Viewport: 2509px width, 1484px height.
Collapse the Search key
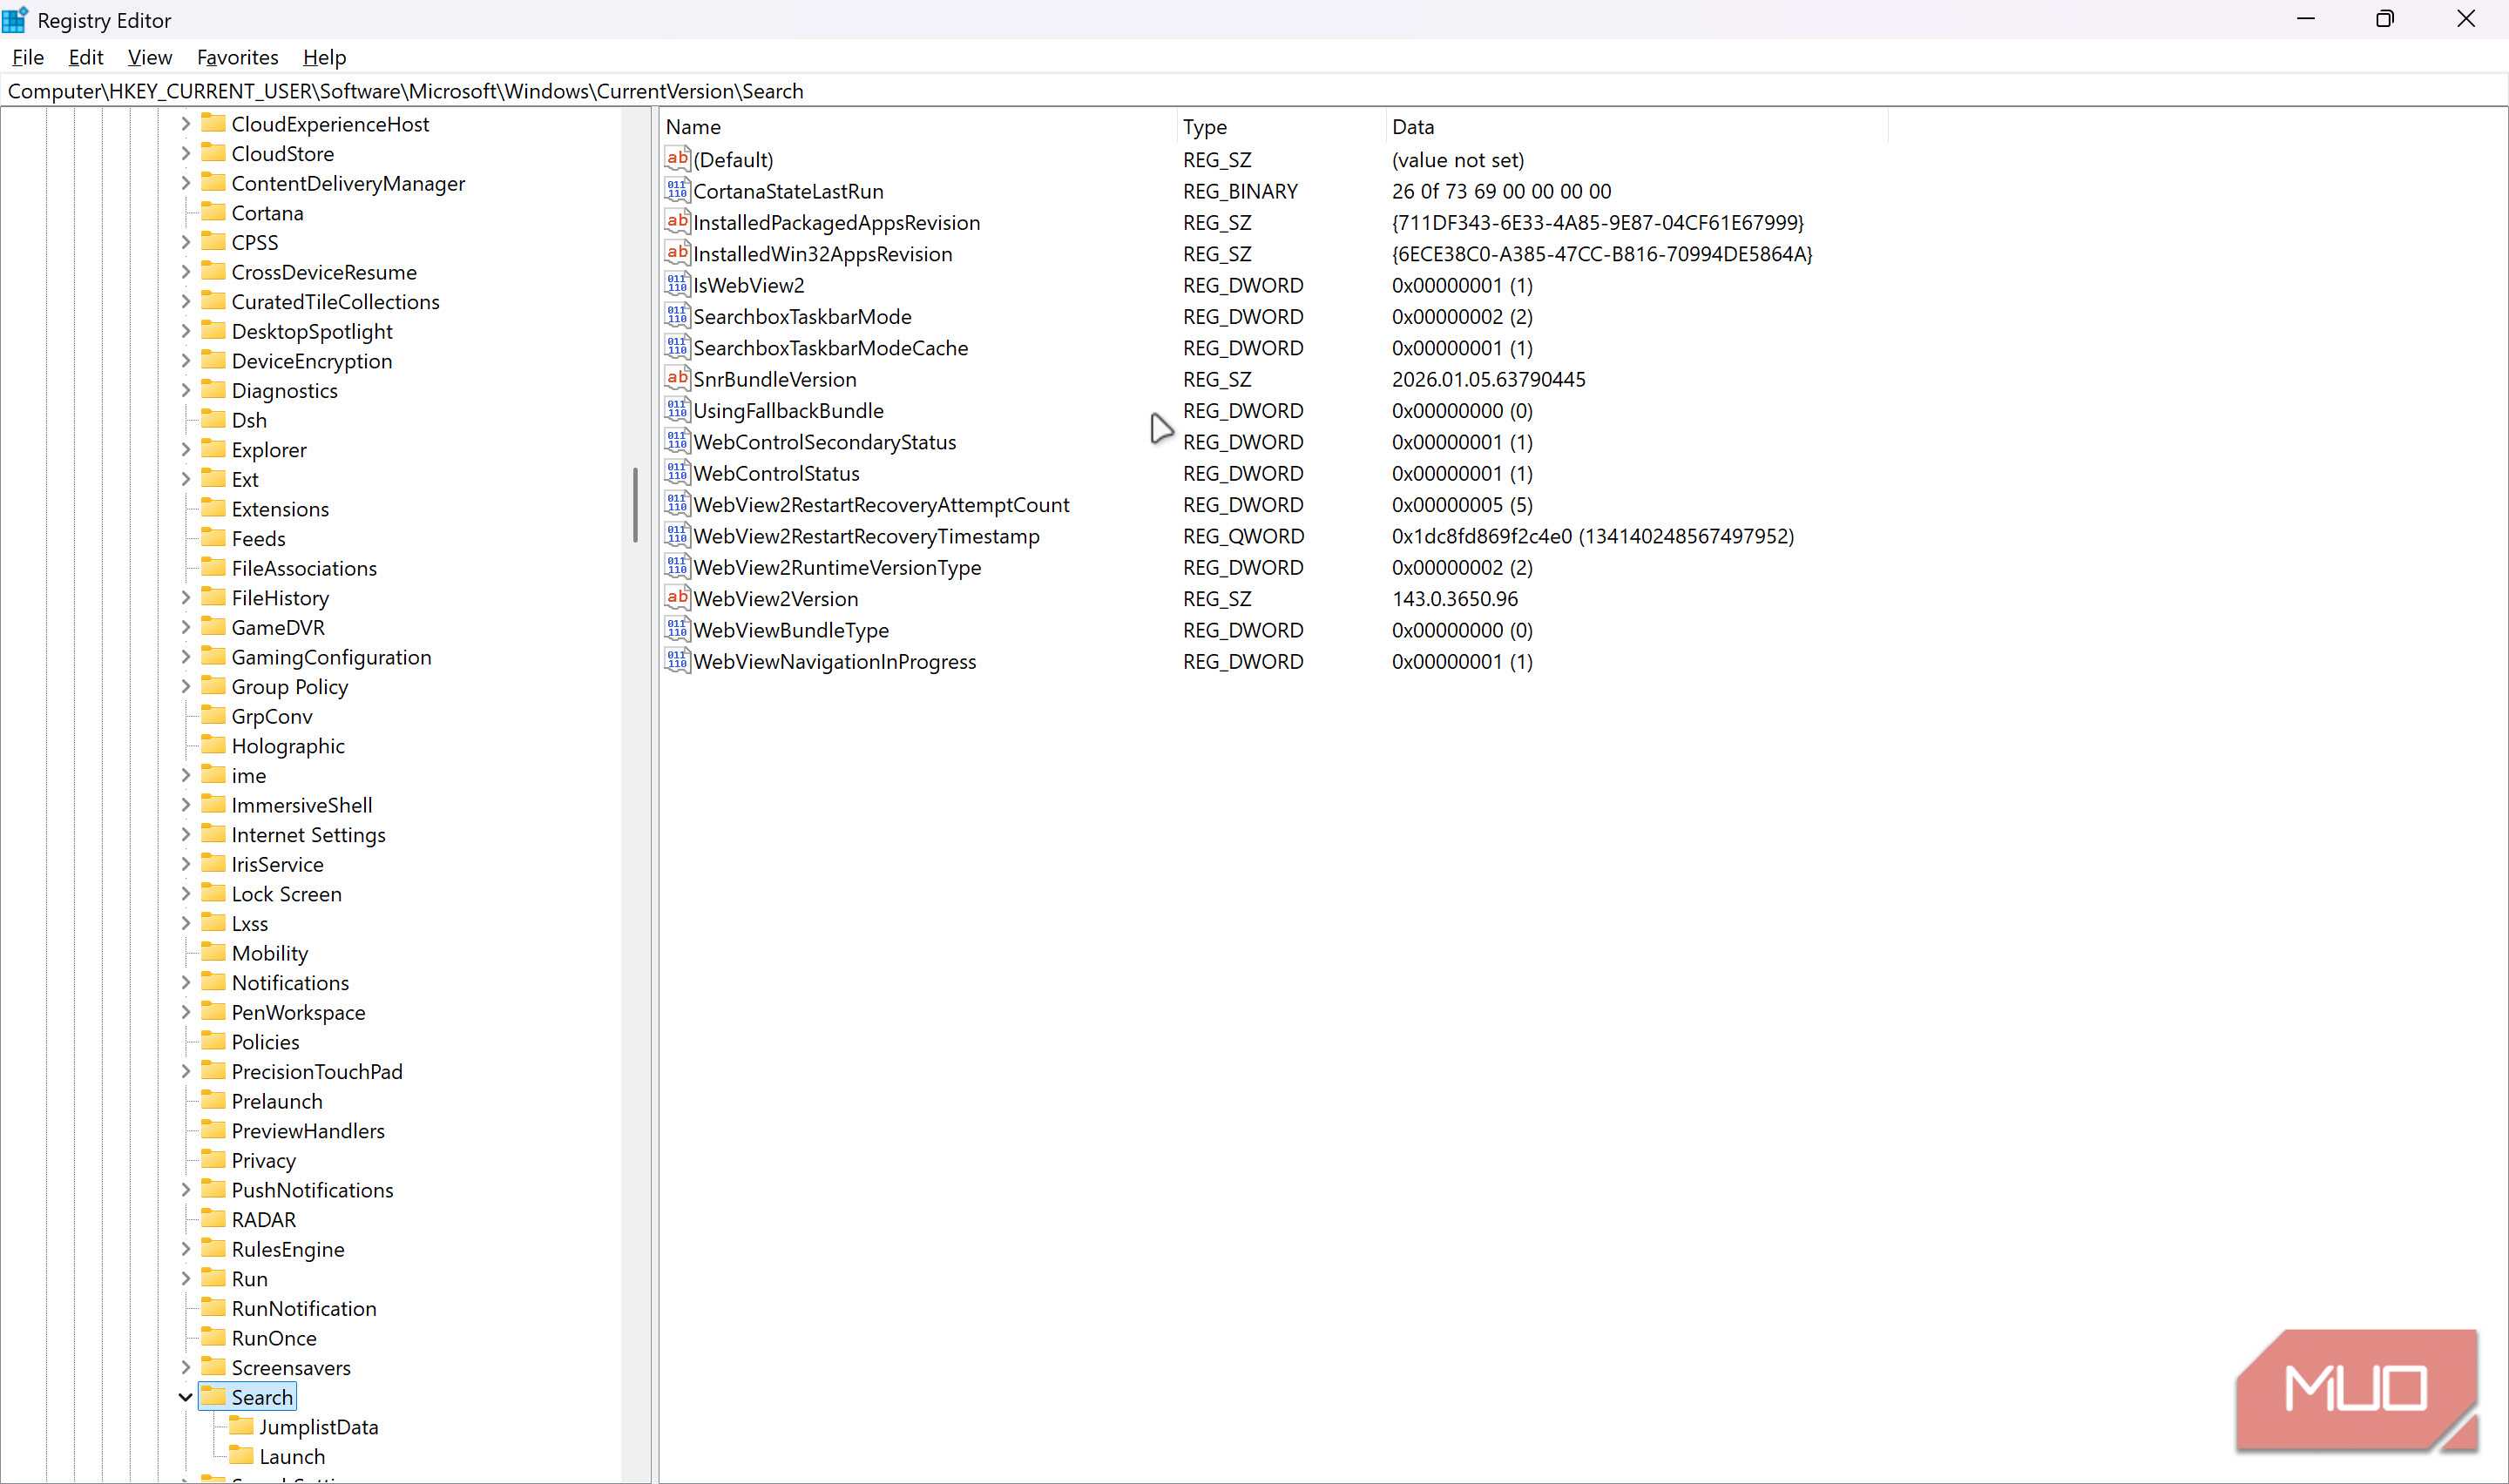pos(185,1397)
